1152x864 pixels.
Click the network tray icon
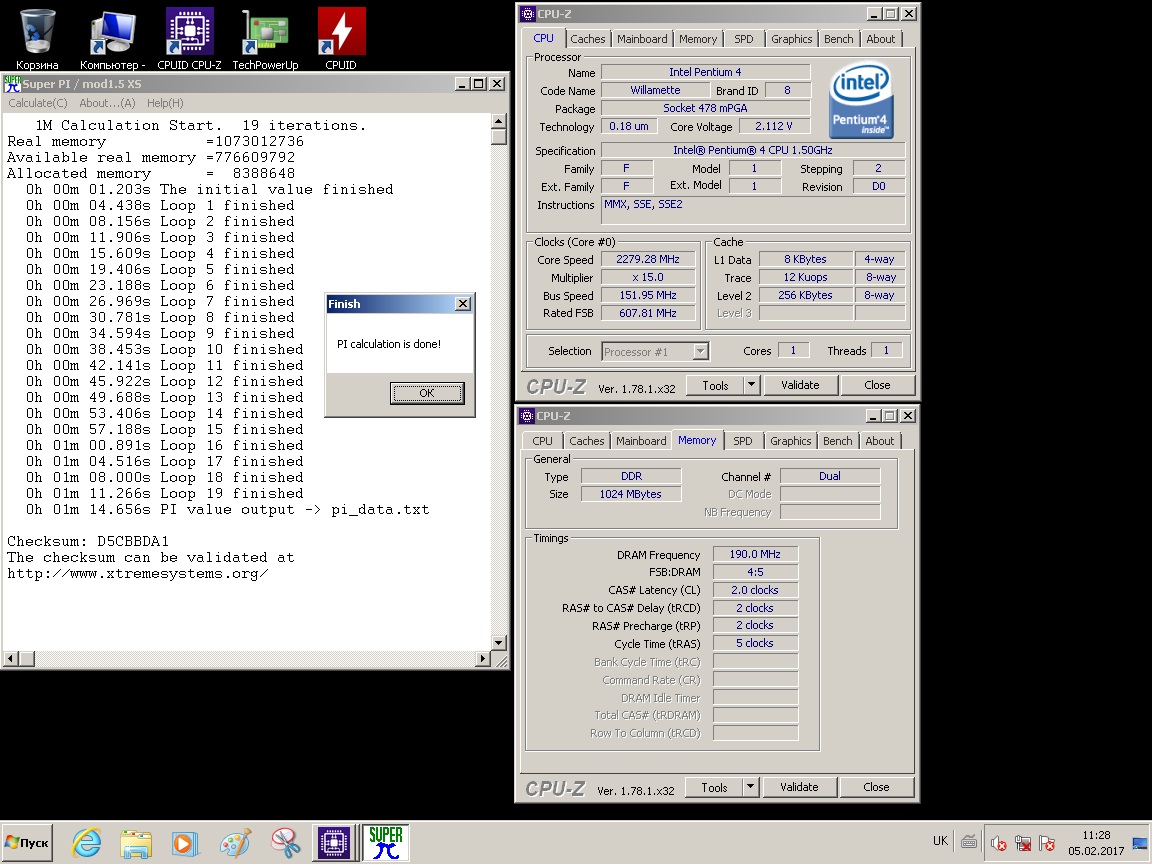1023,843
